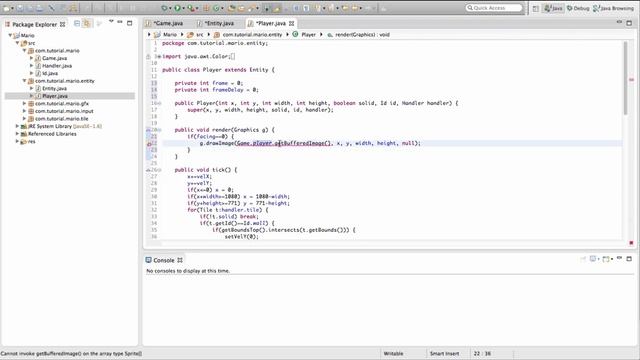Select Entity.java in Package Explorer

point(54,89)
